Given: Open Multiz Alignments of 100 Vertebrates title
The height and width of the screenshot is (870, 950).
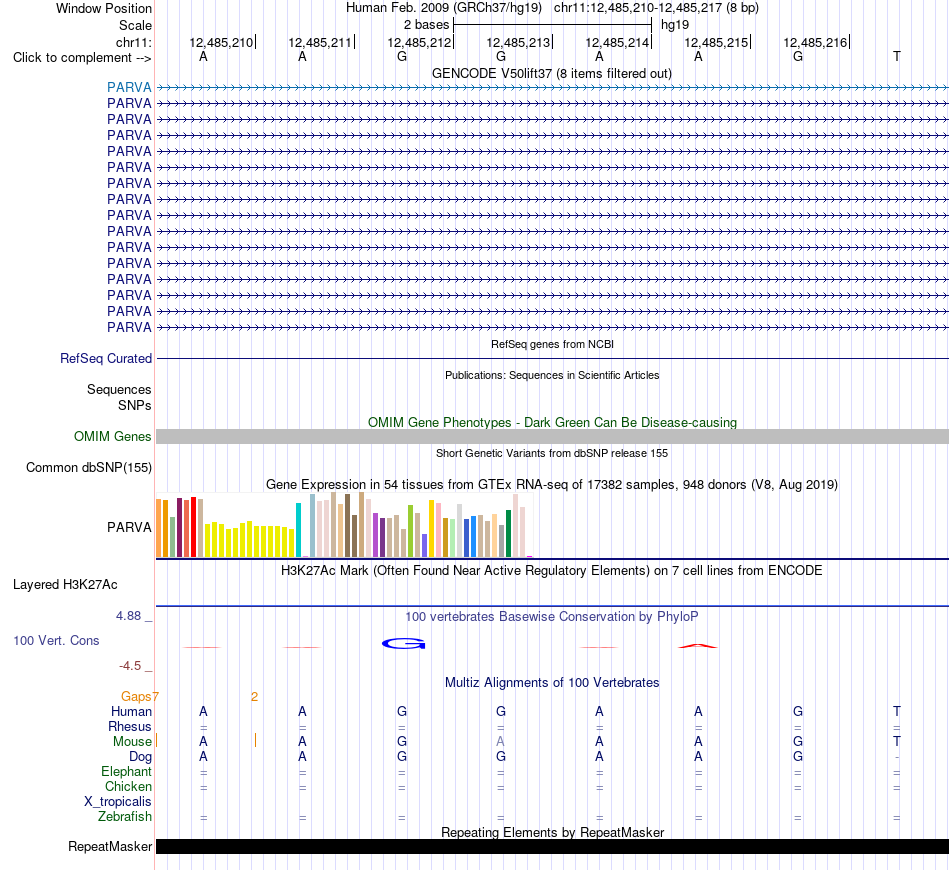Looking at the screenshot, I should pos(552,683).
